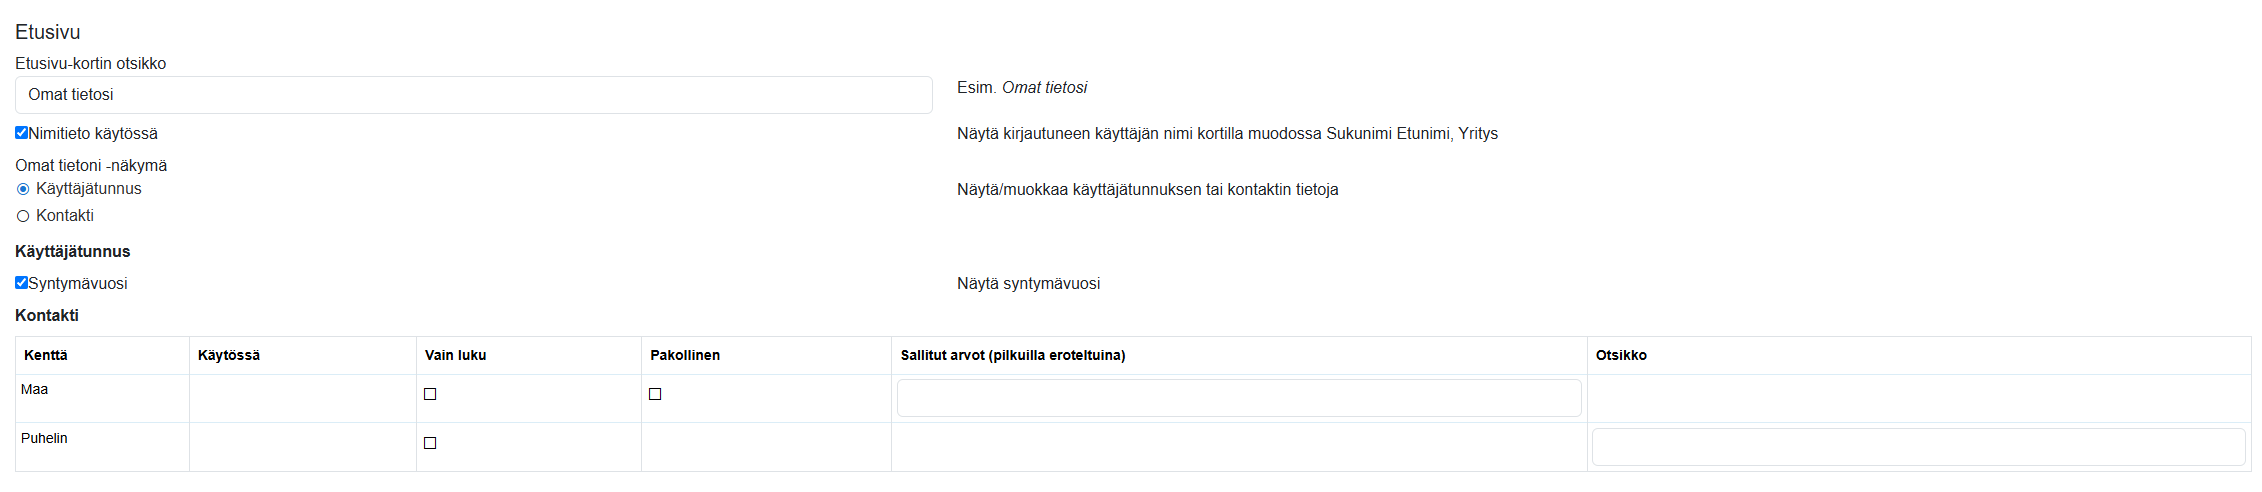2262x492 pixels.
Task: Disable the Syntymävuosi checkbox
Action: pyautogui.click(x=21, y=283)
